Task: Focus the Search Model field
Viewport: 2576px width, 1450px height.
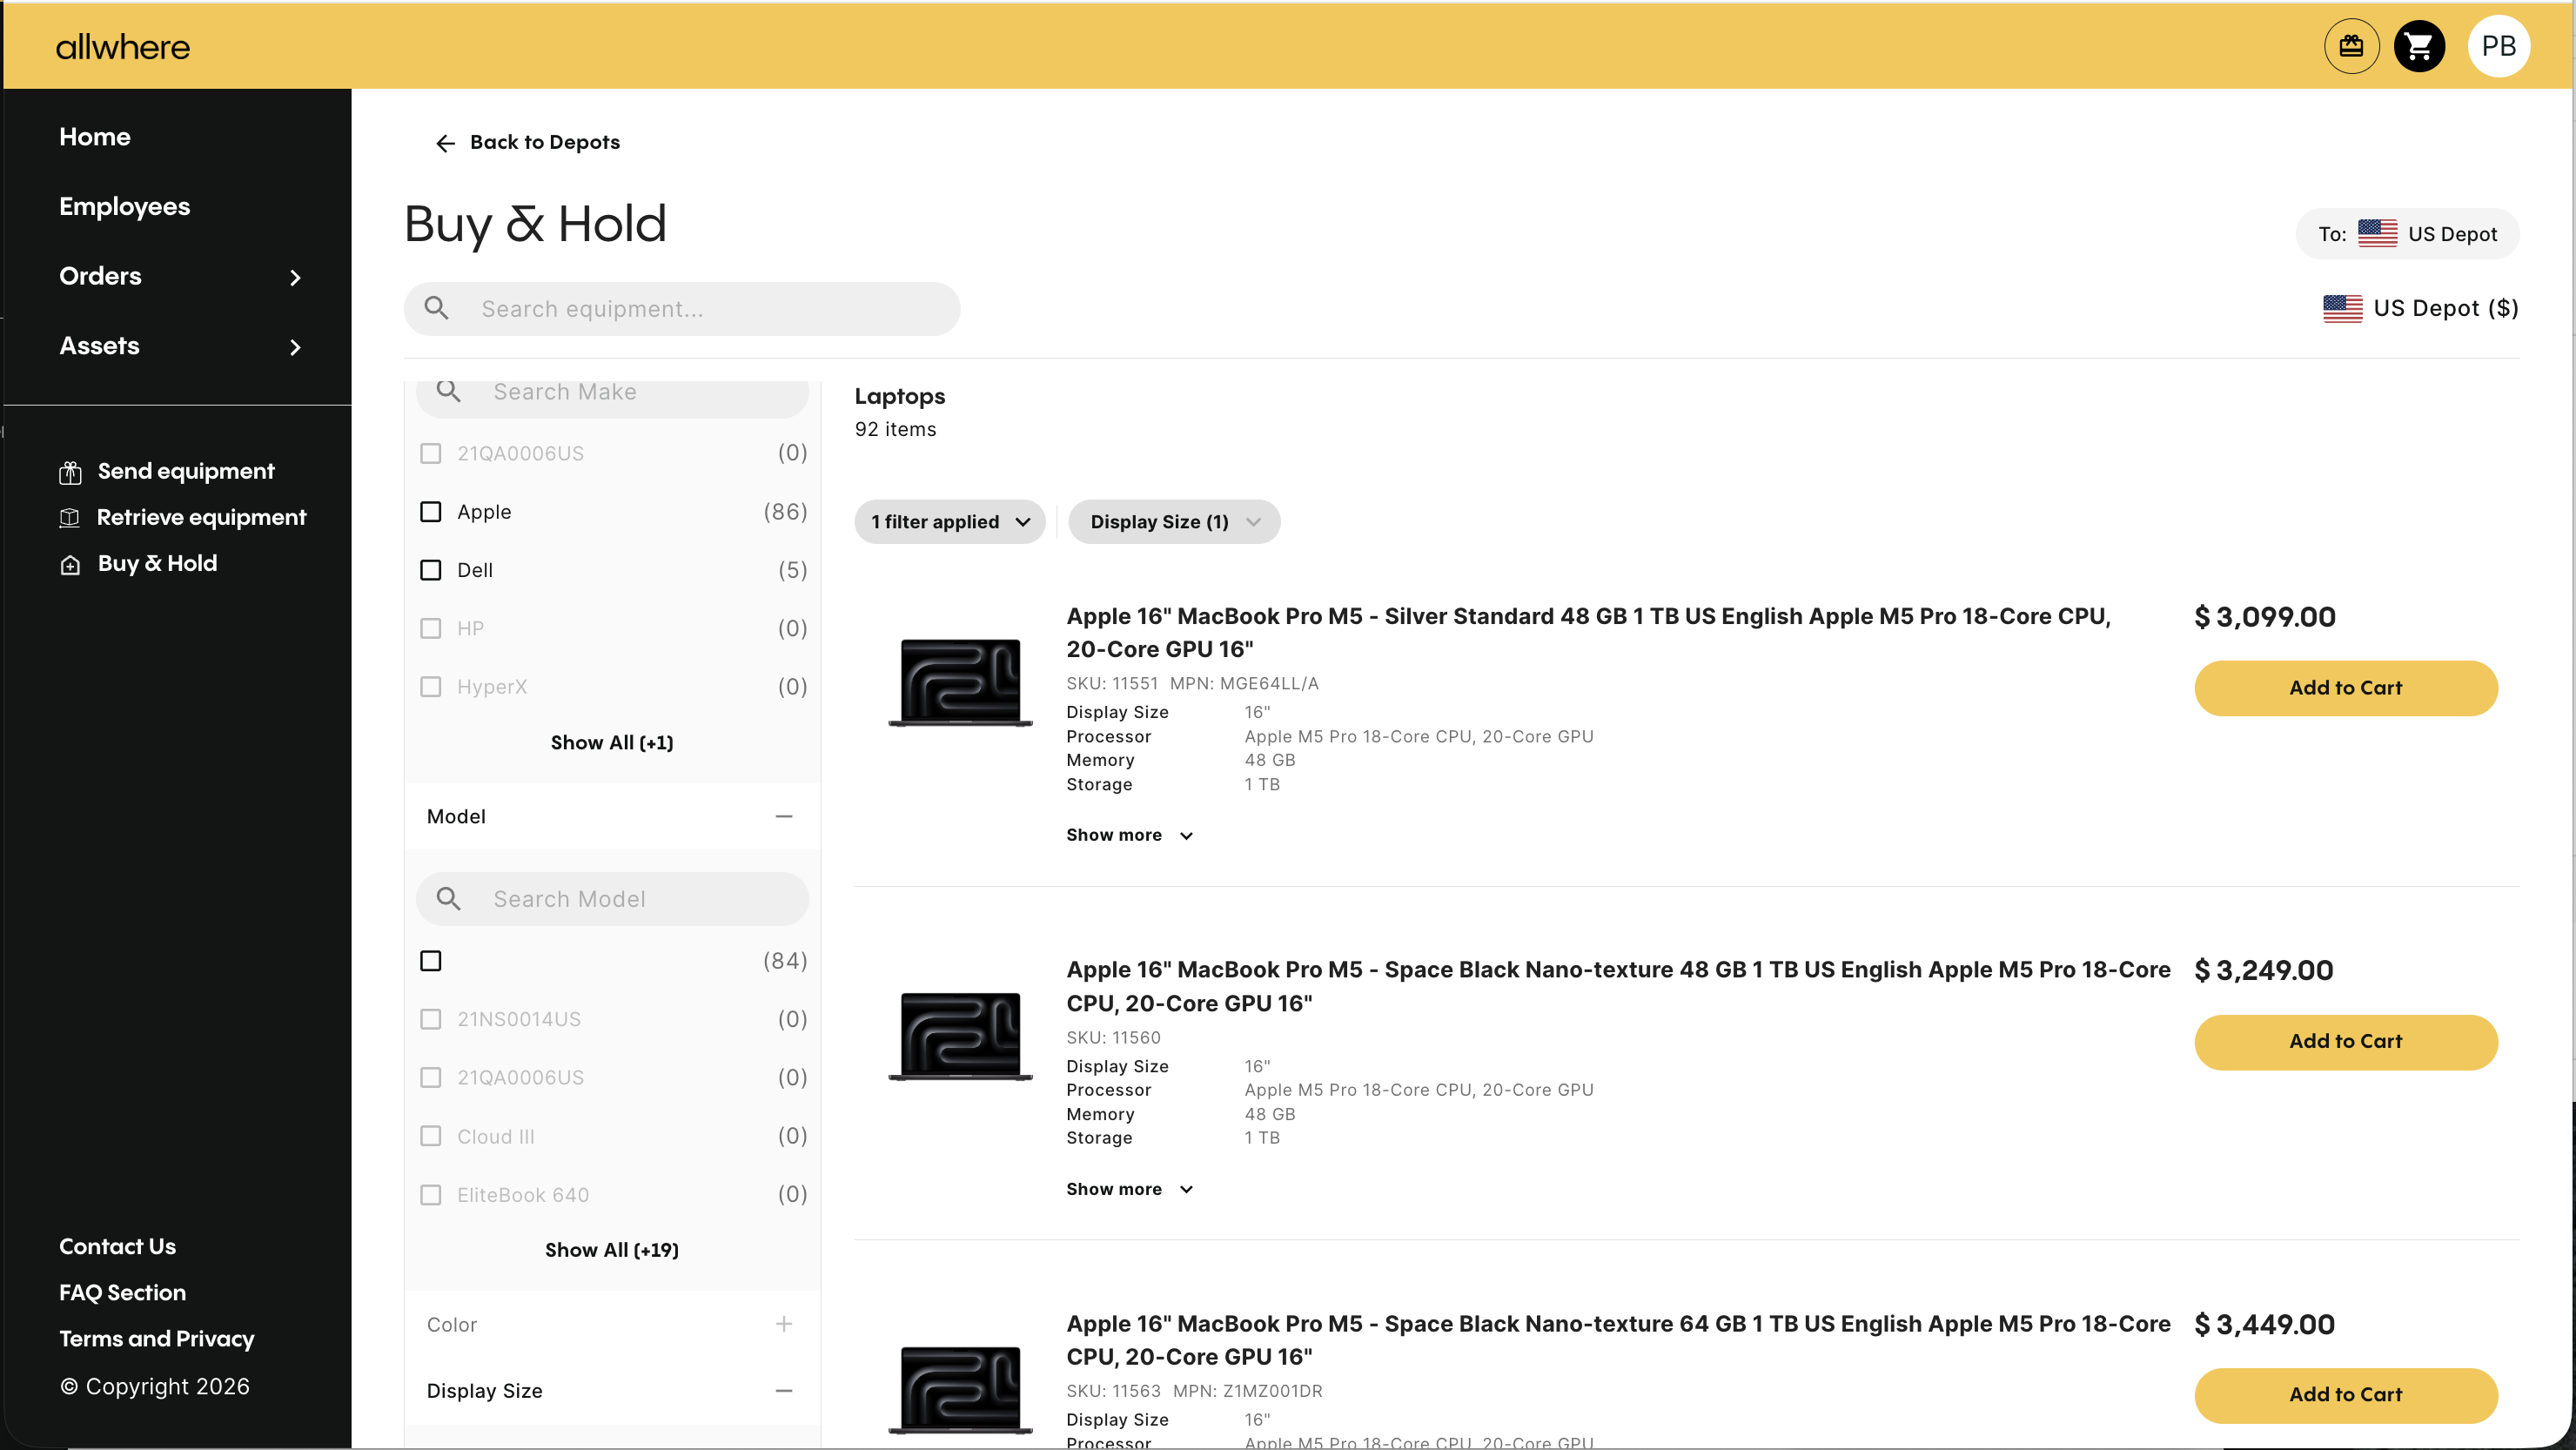Action: [x=612, y=899]
